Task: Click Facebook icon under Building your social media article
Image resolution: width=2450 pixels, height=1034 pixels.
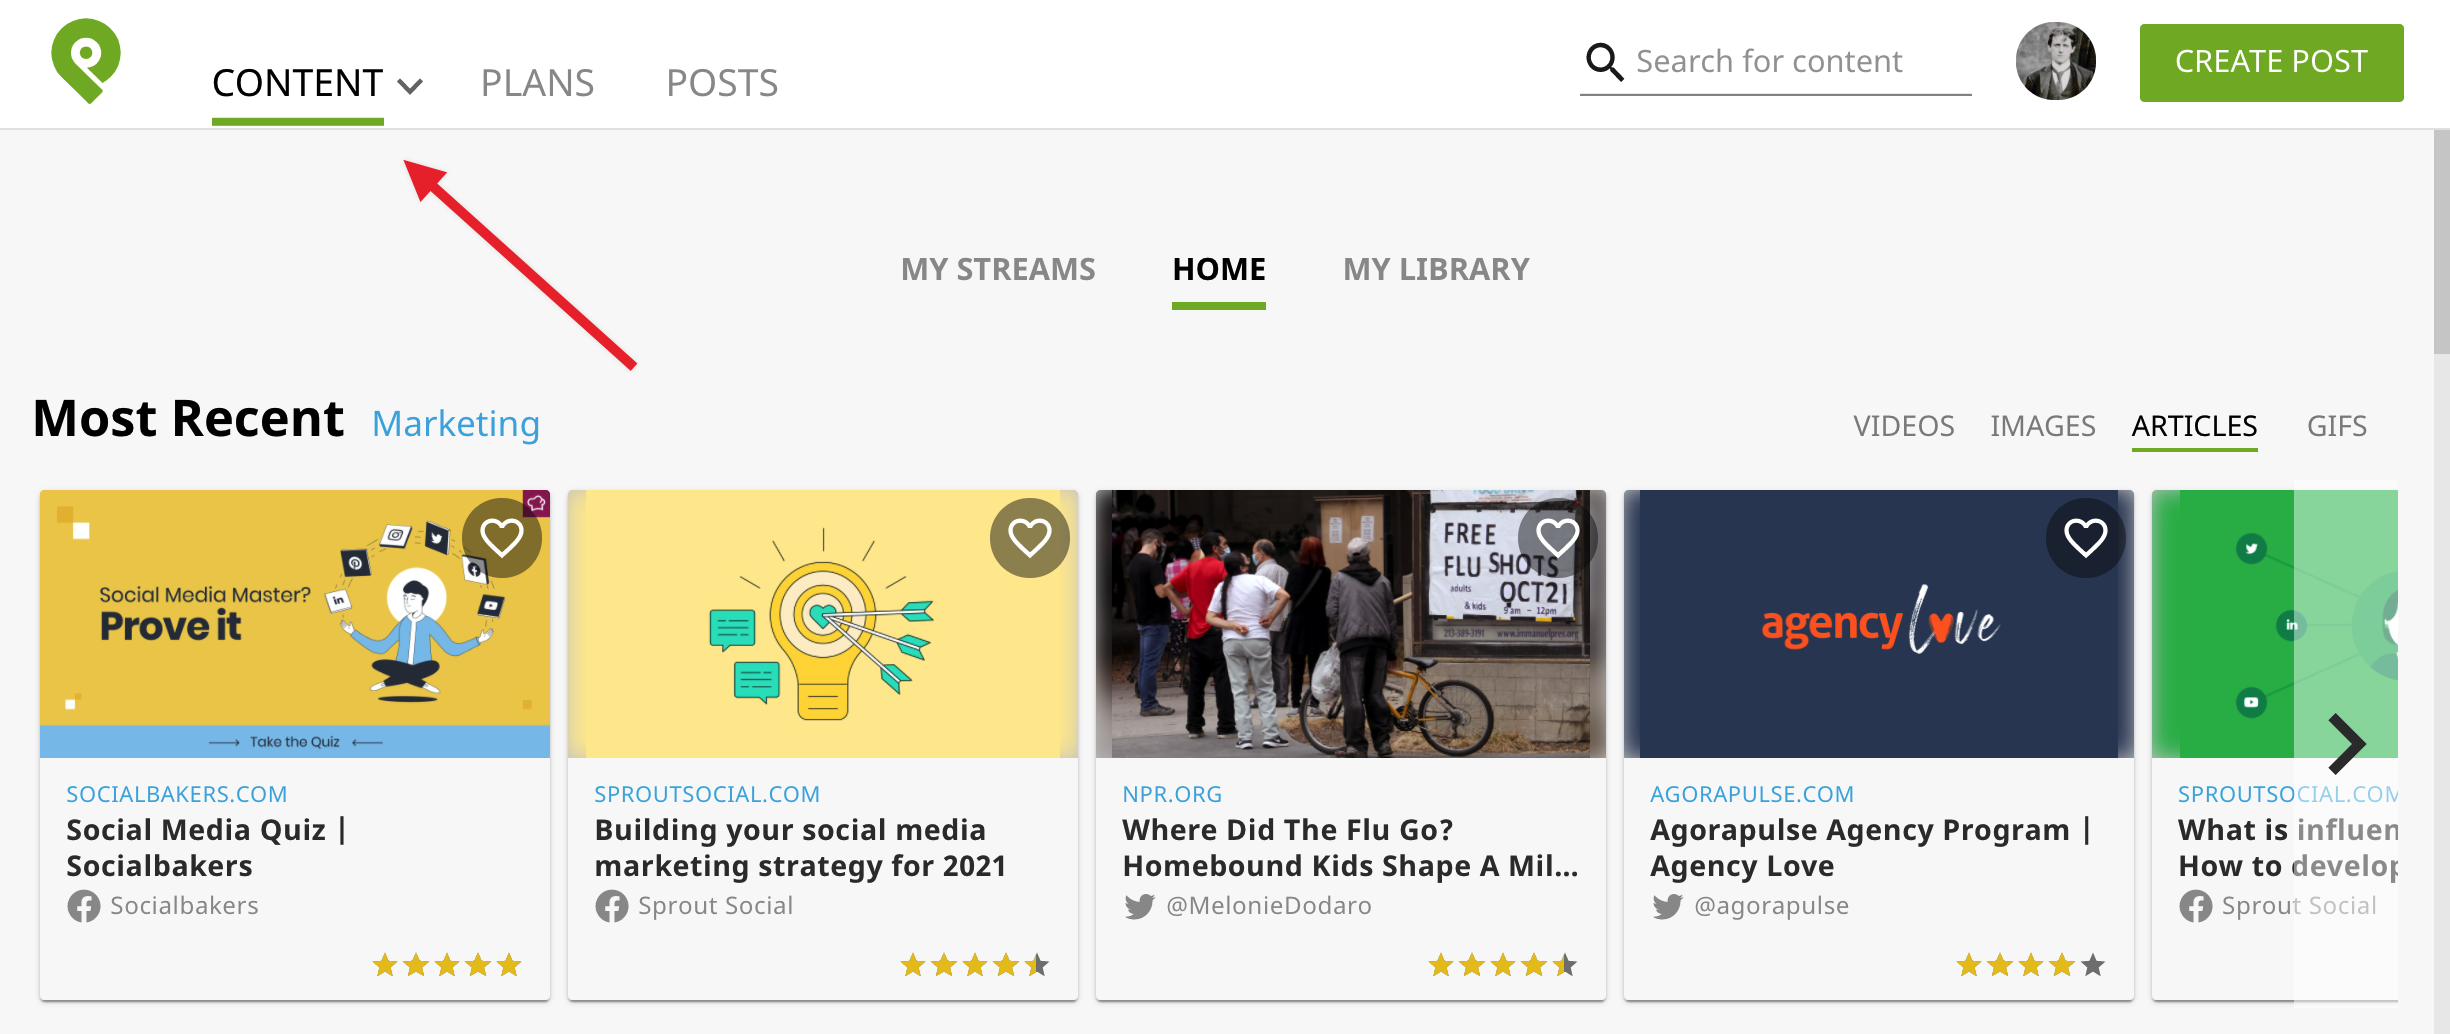Action: click(612, 906)
